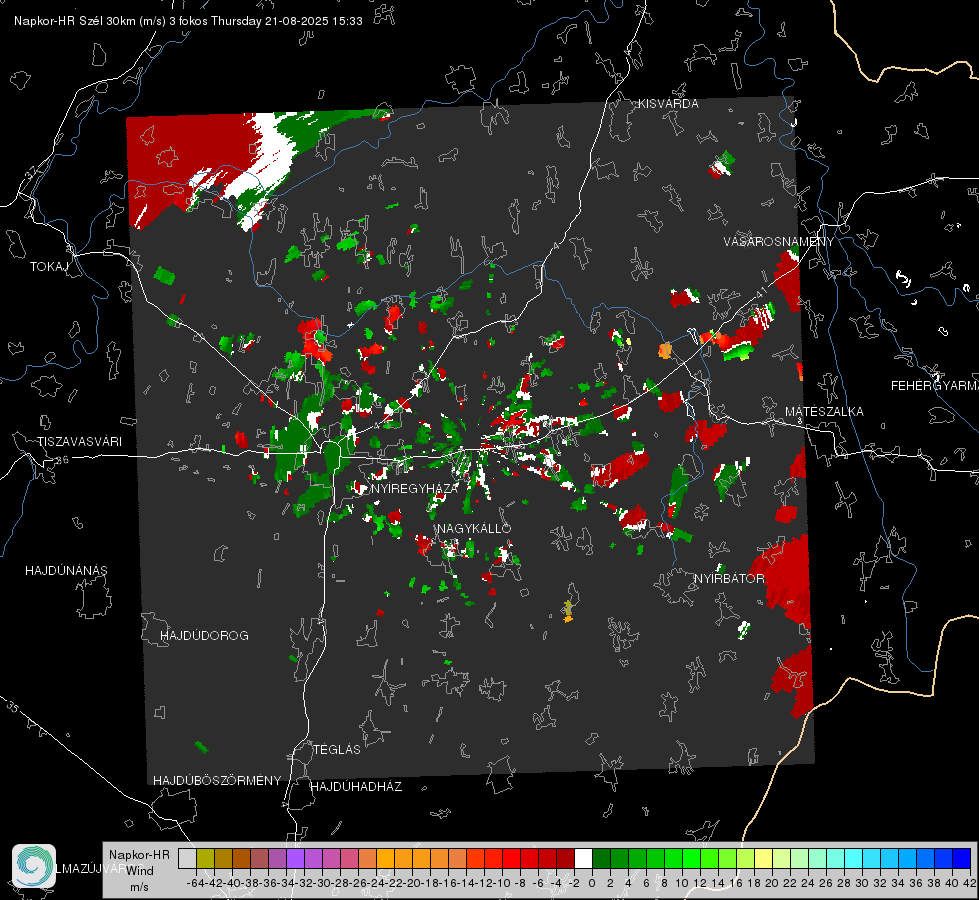The height and width of the screenshot is (900, 979).
Task: Pick the dark green swatch between 0 and 2
Action: [x=601, y=858]
